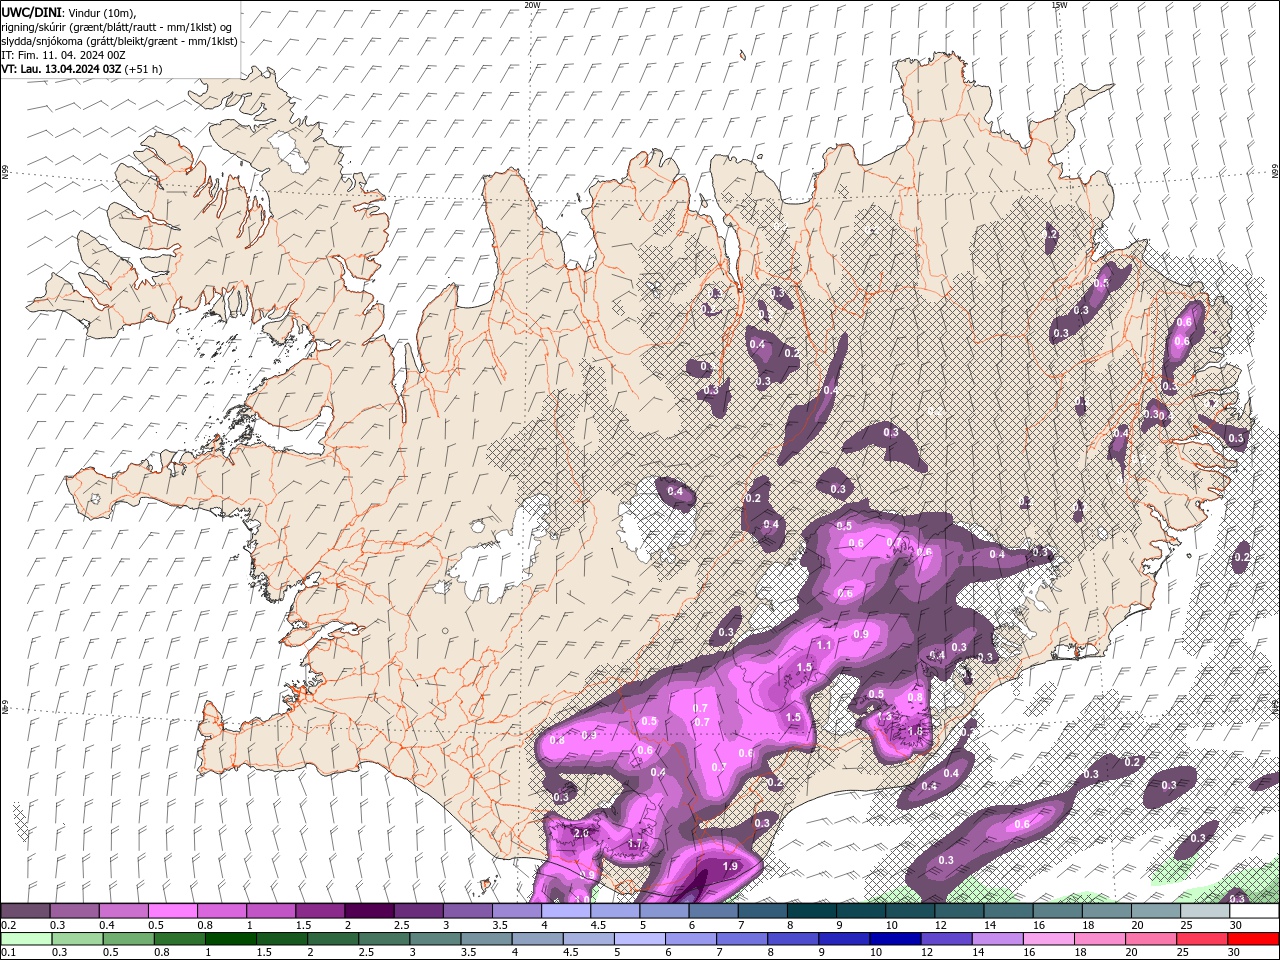Select the dark purple snow swatch labeled 2
The height and width of the screenshot is (960, 1280).
click(369, 911)
